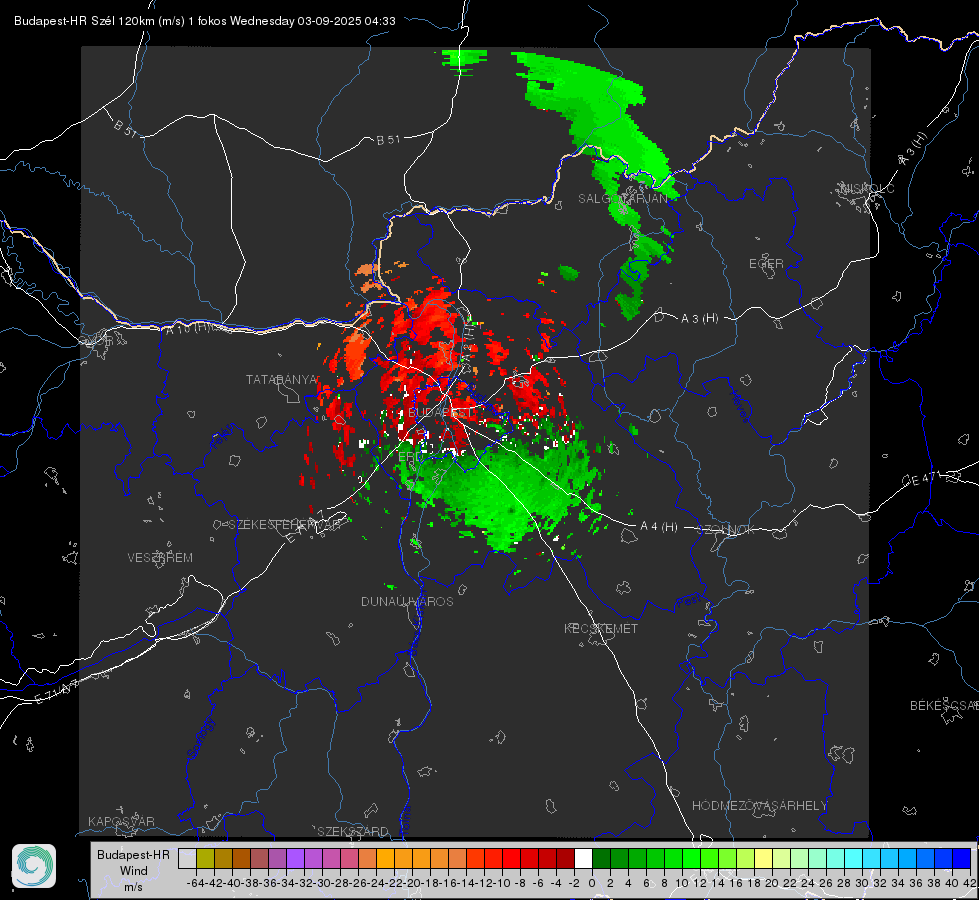
Task: Select the DUNAÚJVÁROS city label
Action: click(407, 601)
